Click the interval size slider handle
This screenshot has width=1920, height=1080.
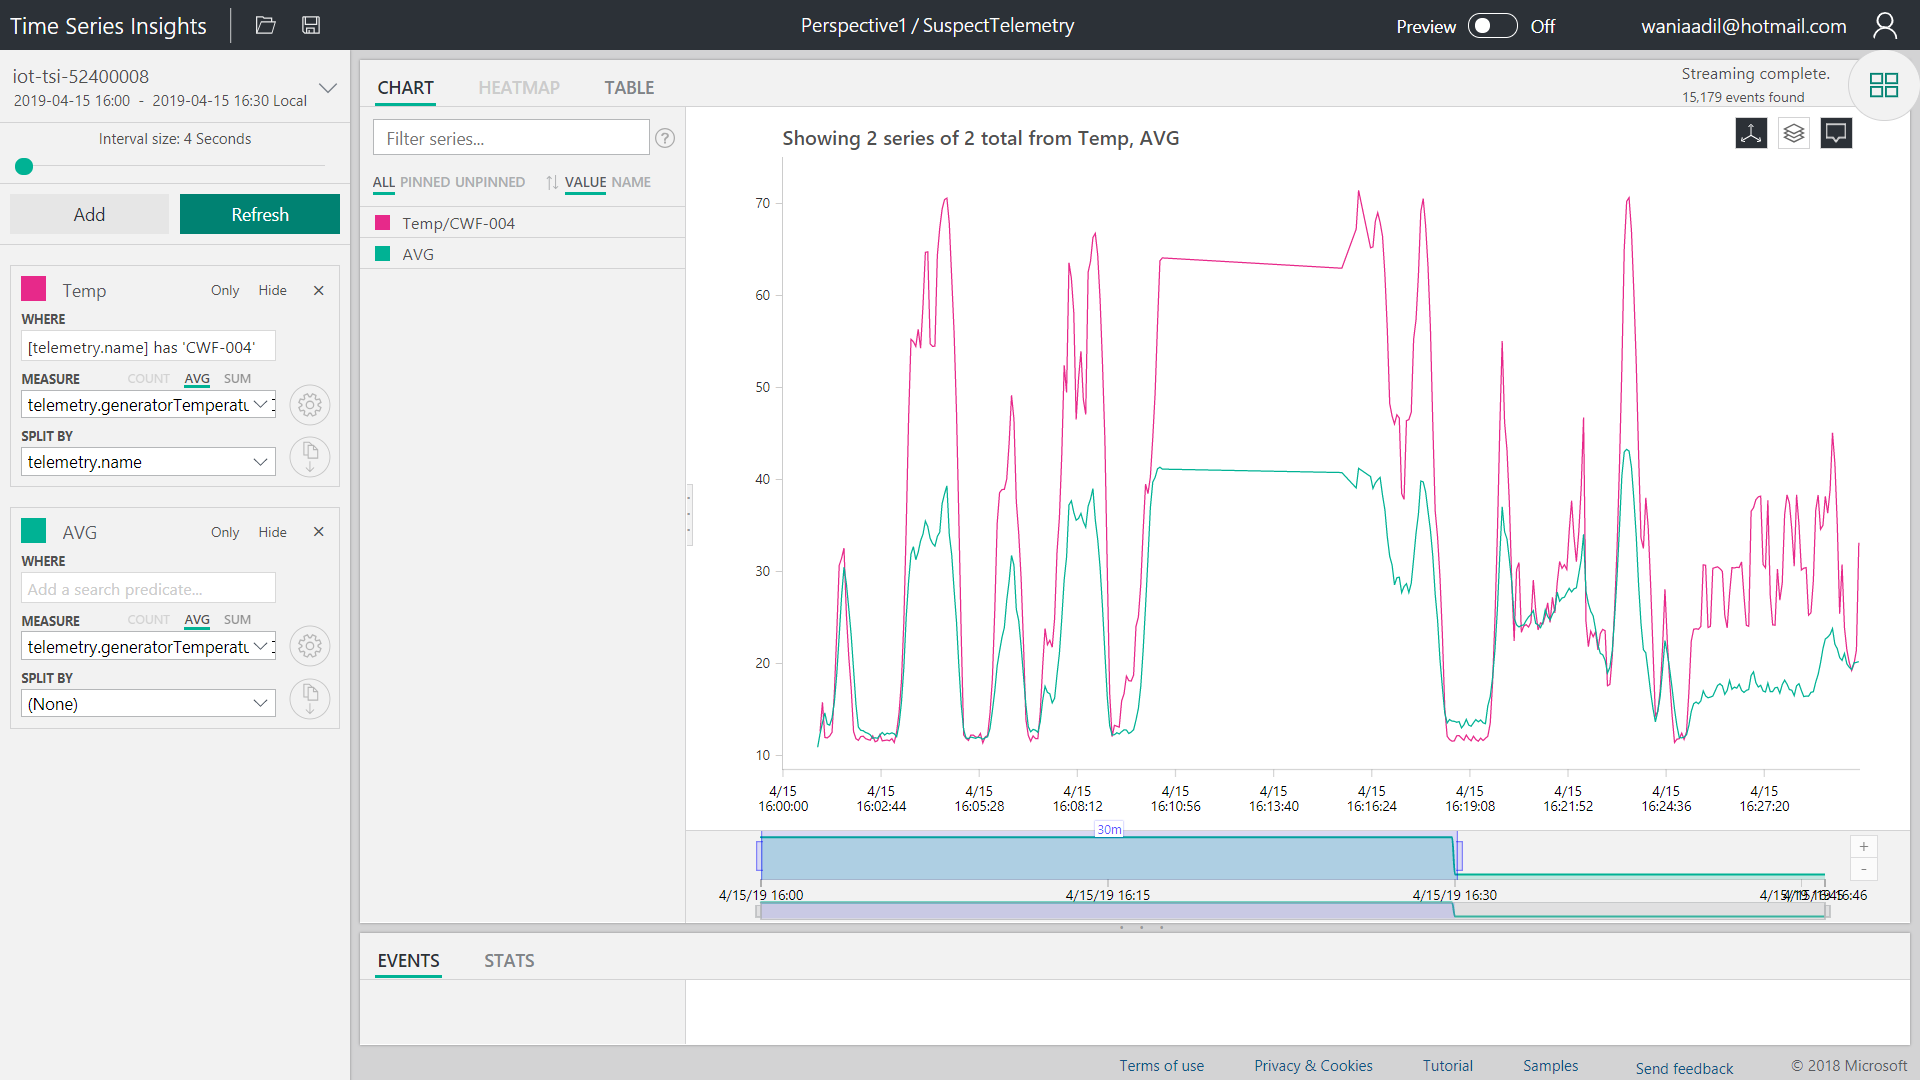coord(24,166)
